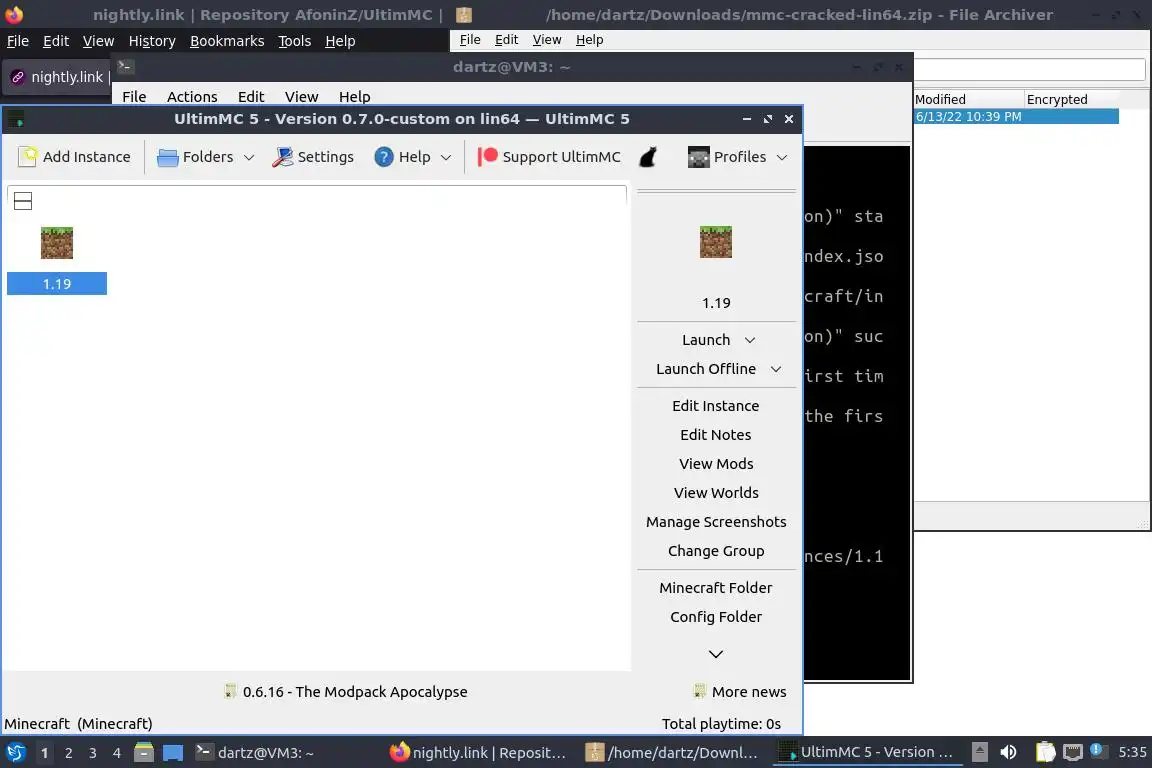This screenshot has width=1152, height=768.
Task: Click the Help toolbar button
Action: pyautogui.click(x=403, y=157)
